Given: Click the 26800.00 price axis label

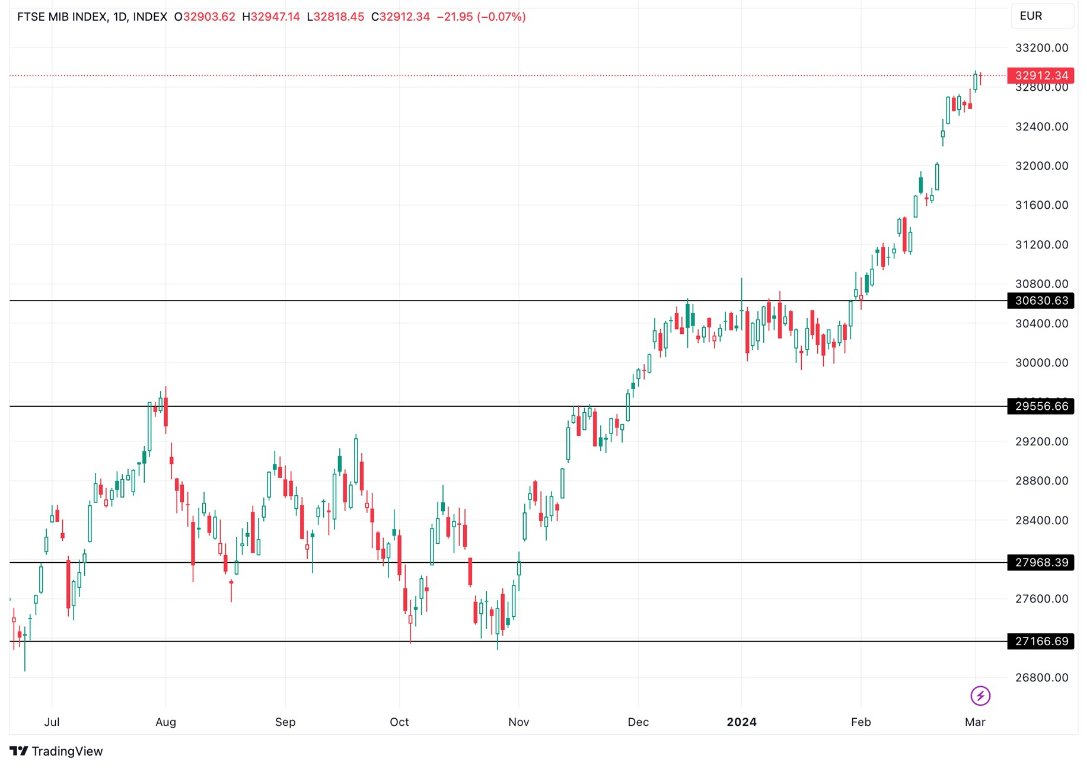Looking at the screenshot, I should click(1041, 677).
